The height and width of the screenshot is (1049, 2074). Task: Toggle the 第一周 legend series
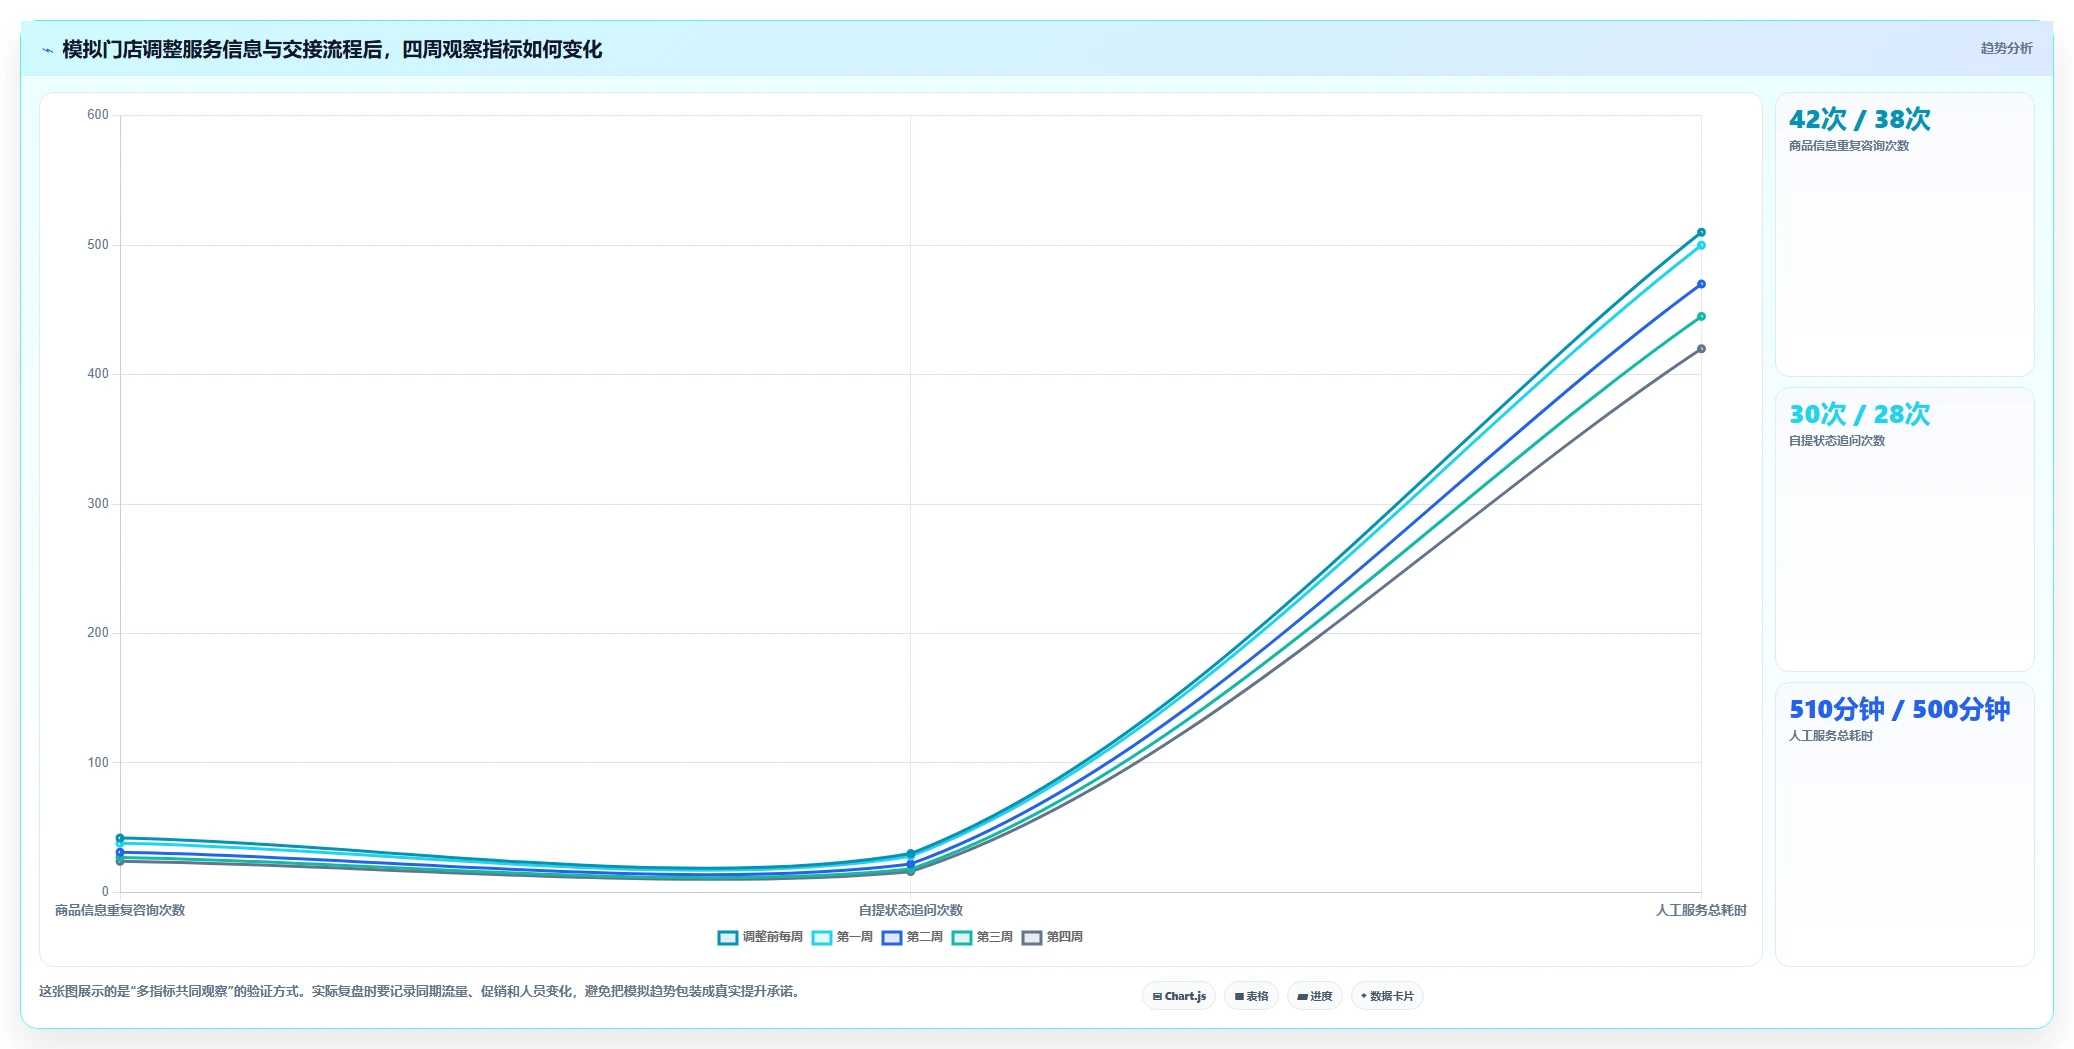pyautogui.click(x=842, y=937)
